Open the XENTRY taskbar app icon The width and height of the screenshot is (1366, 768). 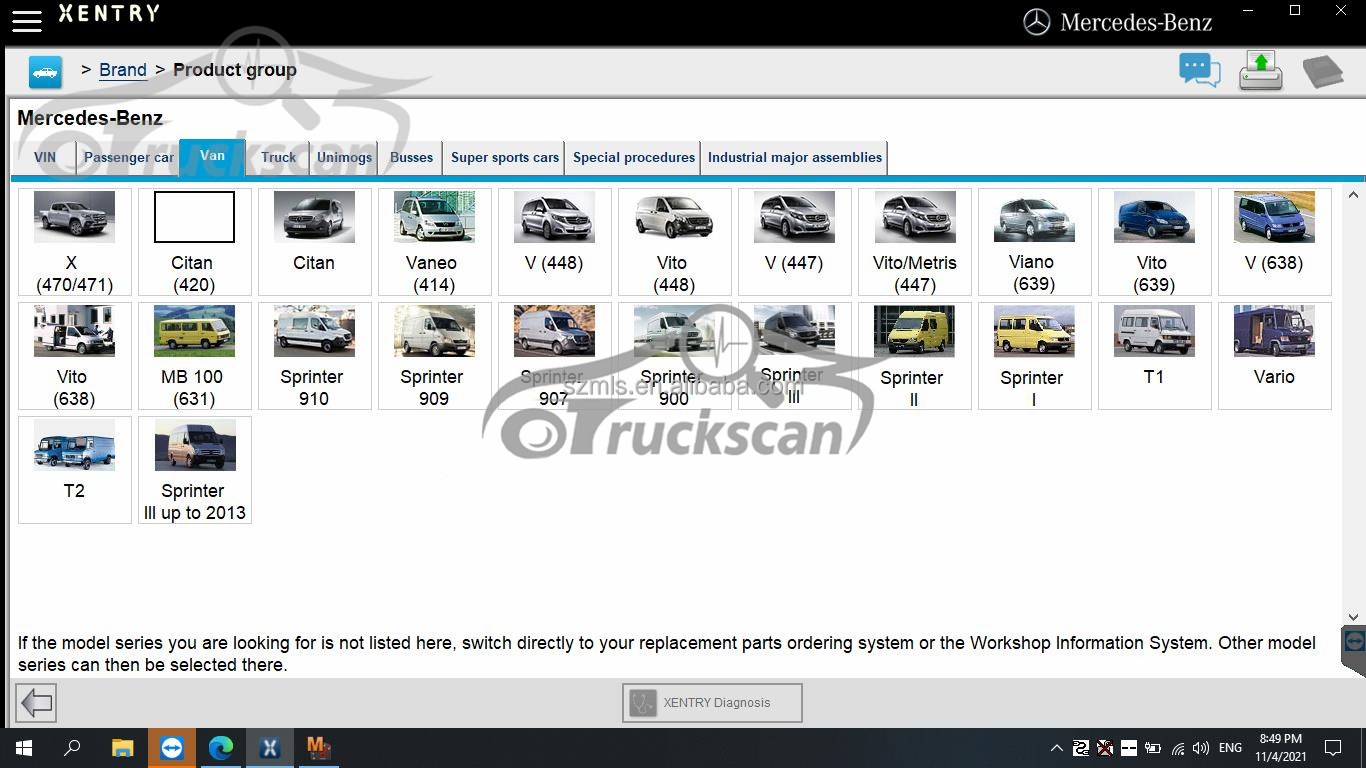click(x=270, y=747)
